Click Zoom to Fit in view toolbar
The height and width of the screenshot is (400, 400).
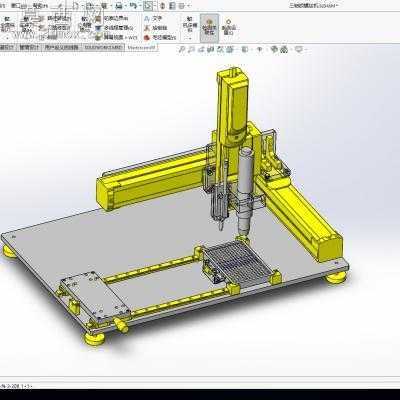tap(182, 50)
